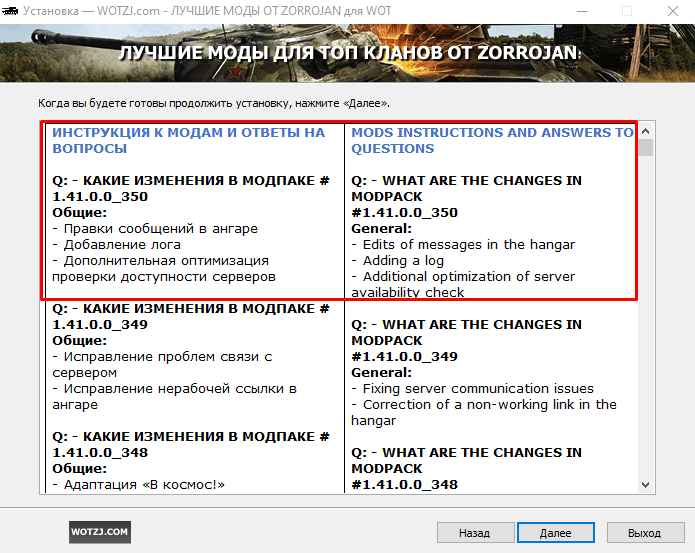695x553 pixels.
Task: Proceed by clicking Далее
Action: [556, 533]
